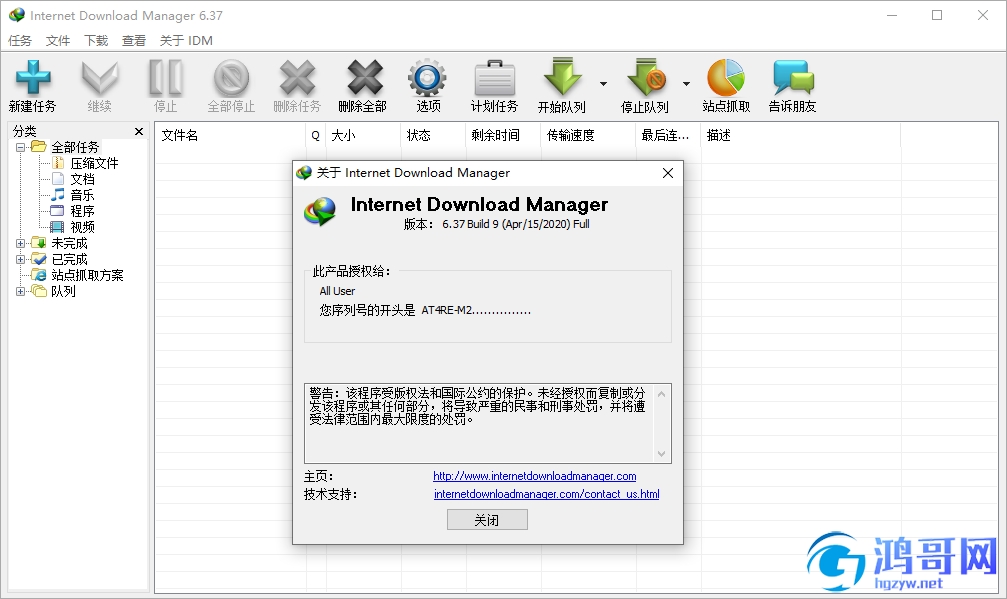Screen dimensions: 1007x599
Task: Select 已完成 category
Action: pyautogui.click(x=69, y=259)
